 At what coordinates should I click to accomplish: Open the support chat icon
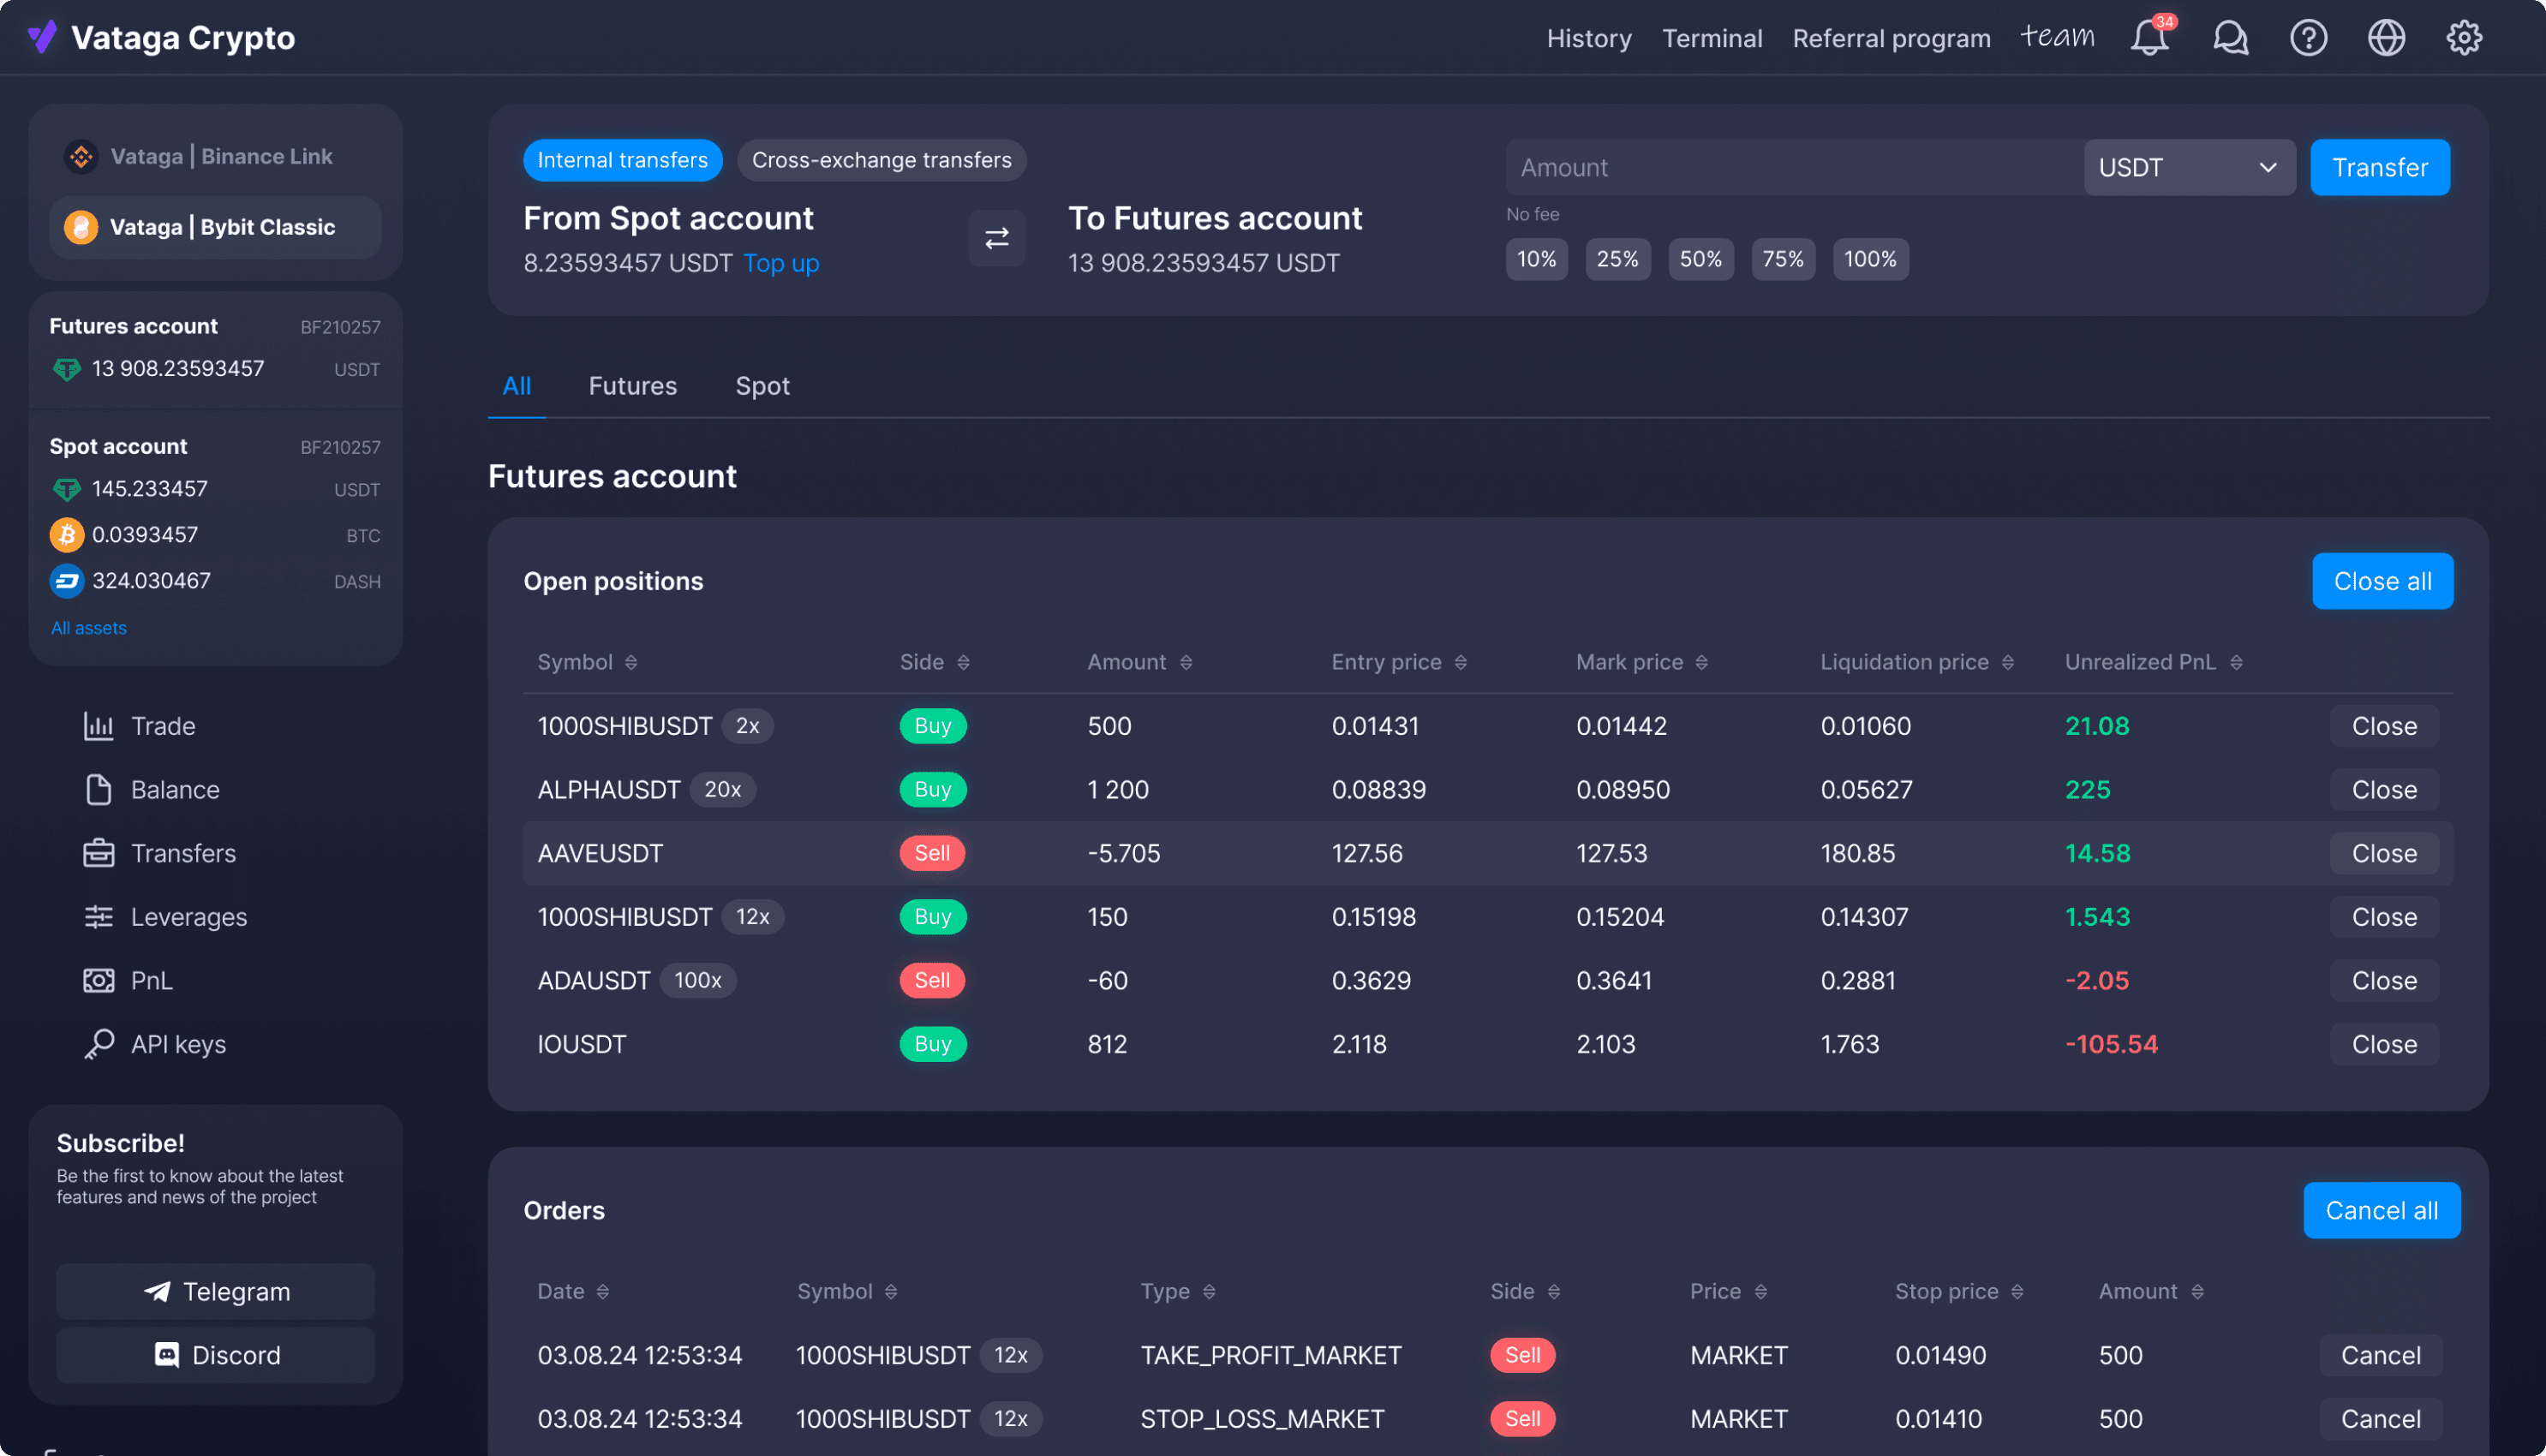pos(2230,38)
